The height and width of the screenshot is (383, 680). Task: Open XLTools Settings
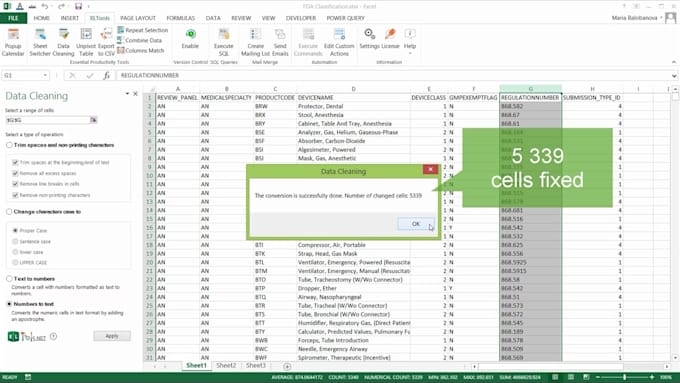(x=369, y=39)
